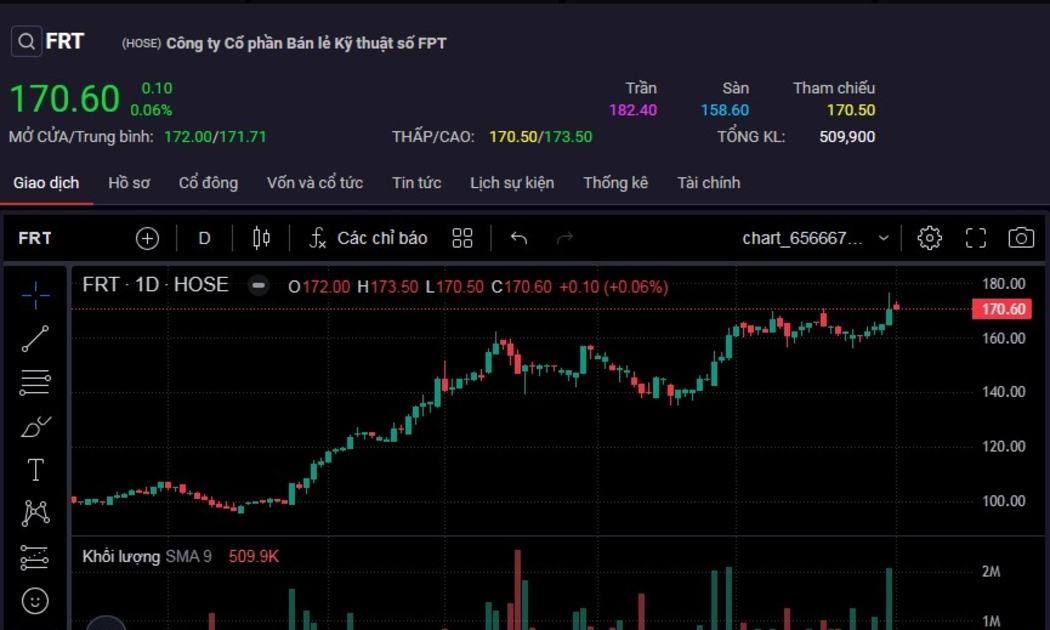Switch to the Tài chính tab

point(708,183)
